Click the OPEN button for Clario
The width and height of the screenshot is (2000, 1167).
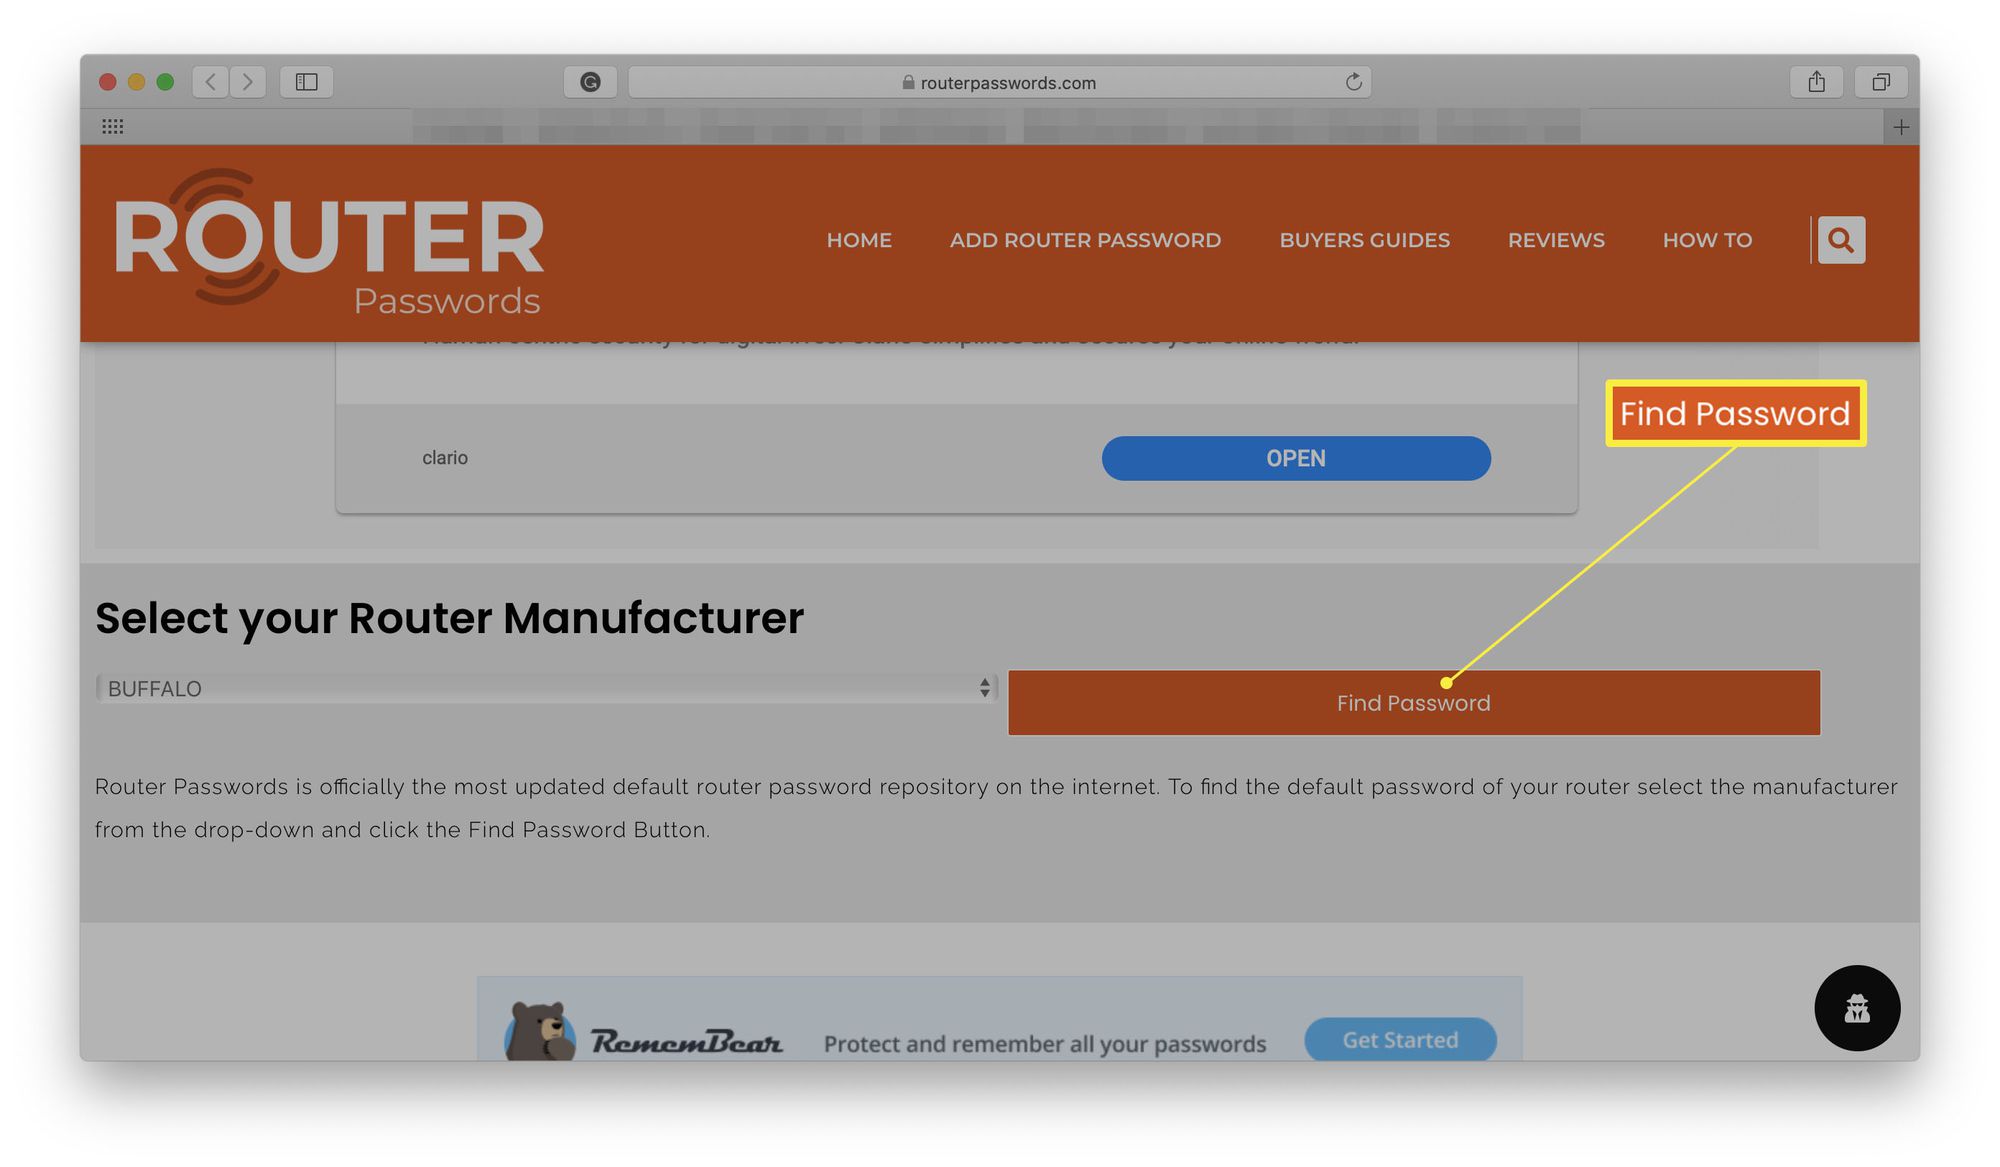1296,457
